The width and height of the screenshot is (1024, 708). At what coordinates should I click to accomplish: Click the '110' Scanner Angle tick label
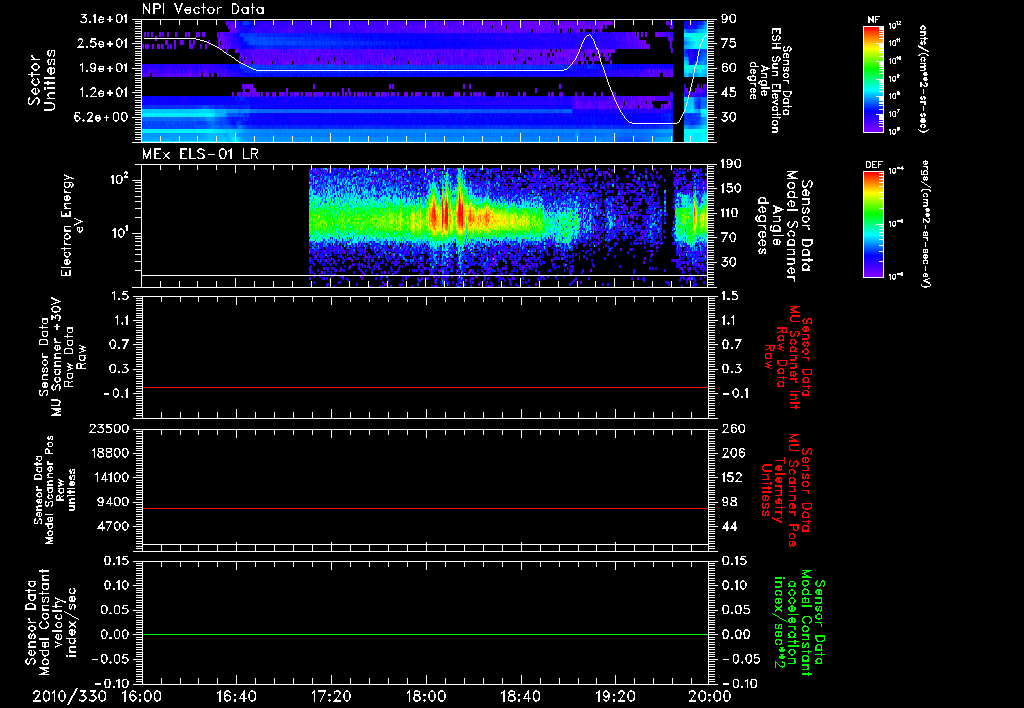tap(731, 213)
